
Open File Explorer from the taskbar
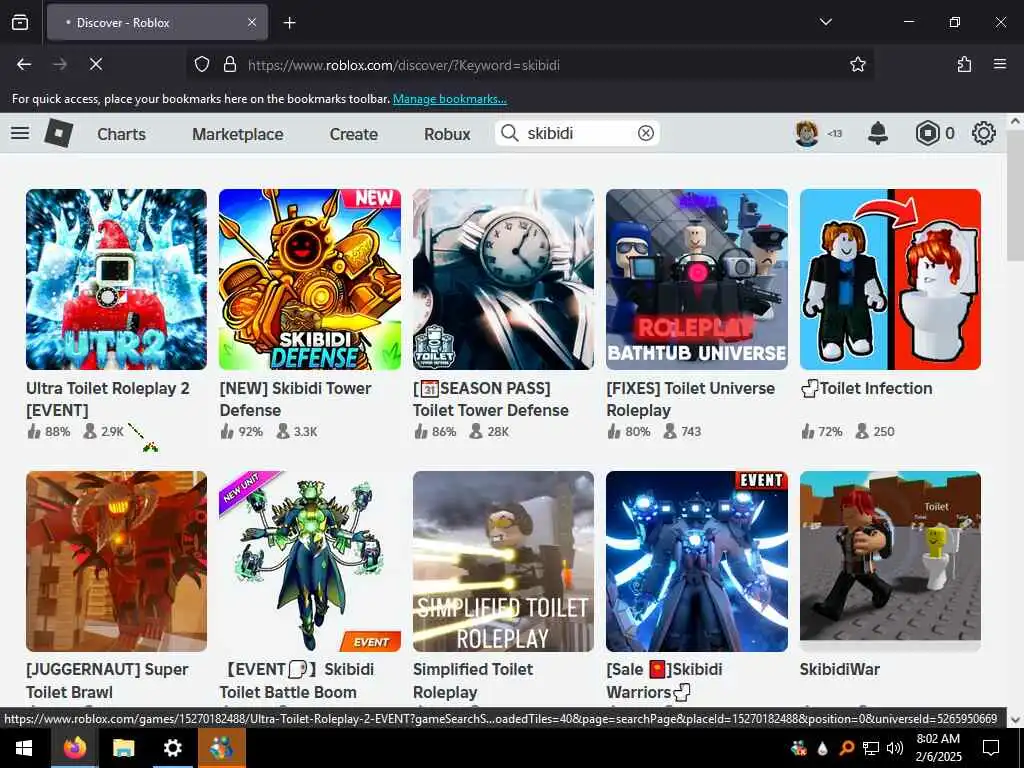point(123,748)
